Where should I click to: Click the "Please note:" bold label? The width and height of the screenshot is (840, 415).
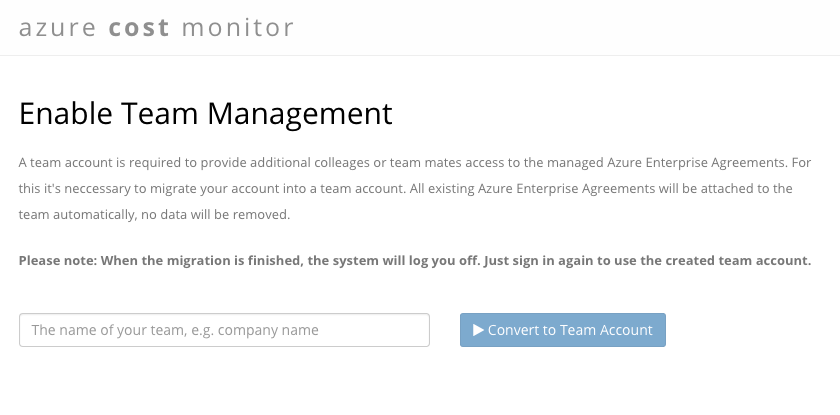(x=59, y=260)
